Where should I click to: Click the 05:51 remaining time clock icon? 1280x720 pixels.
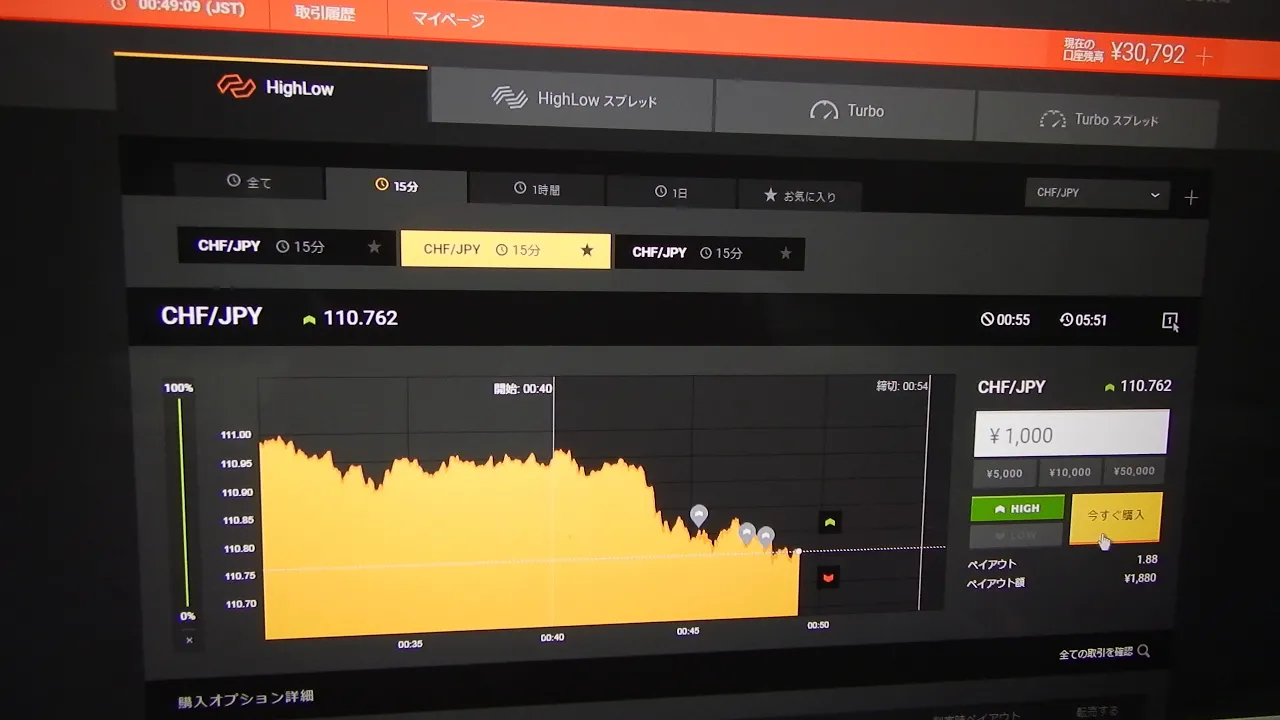(1066, 320)
